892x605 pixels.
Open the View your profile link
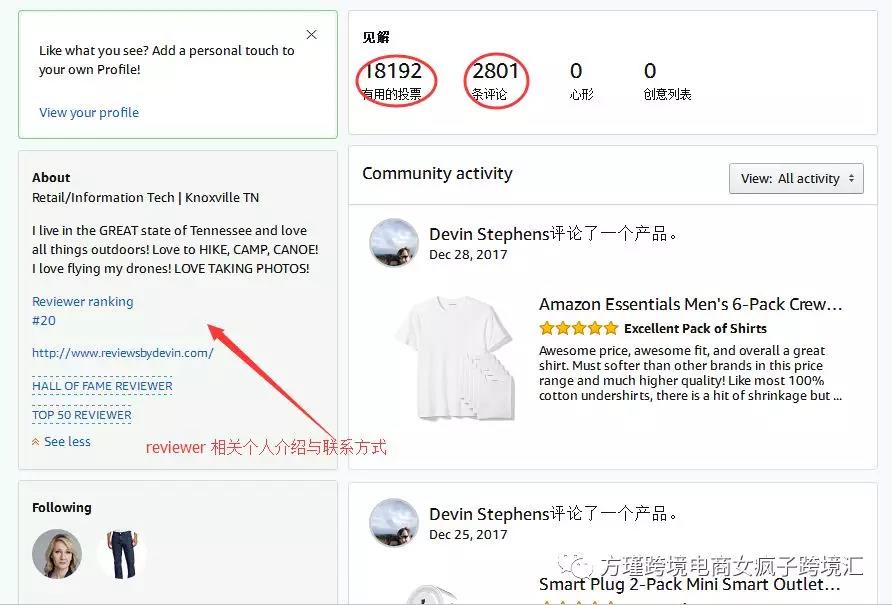click(89, 113)
